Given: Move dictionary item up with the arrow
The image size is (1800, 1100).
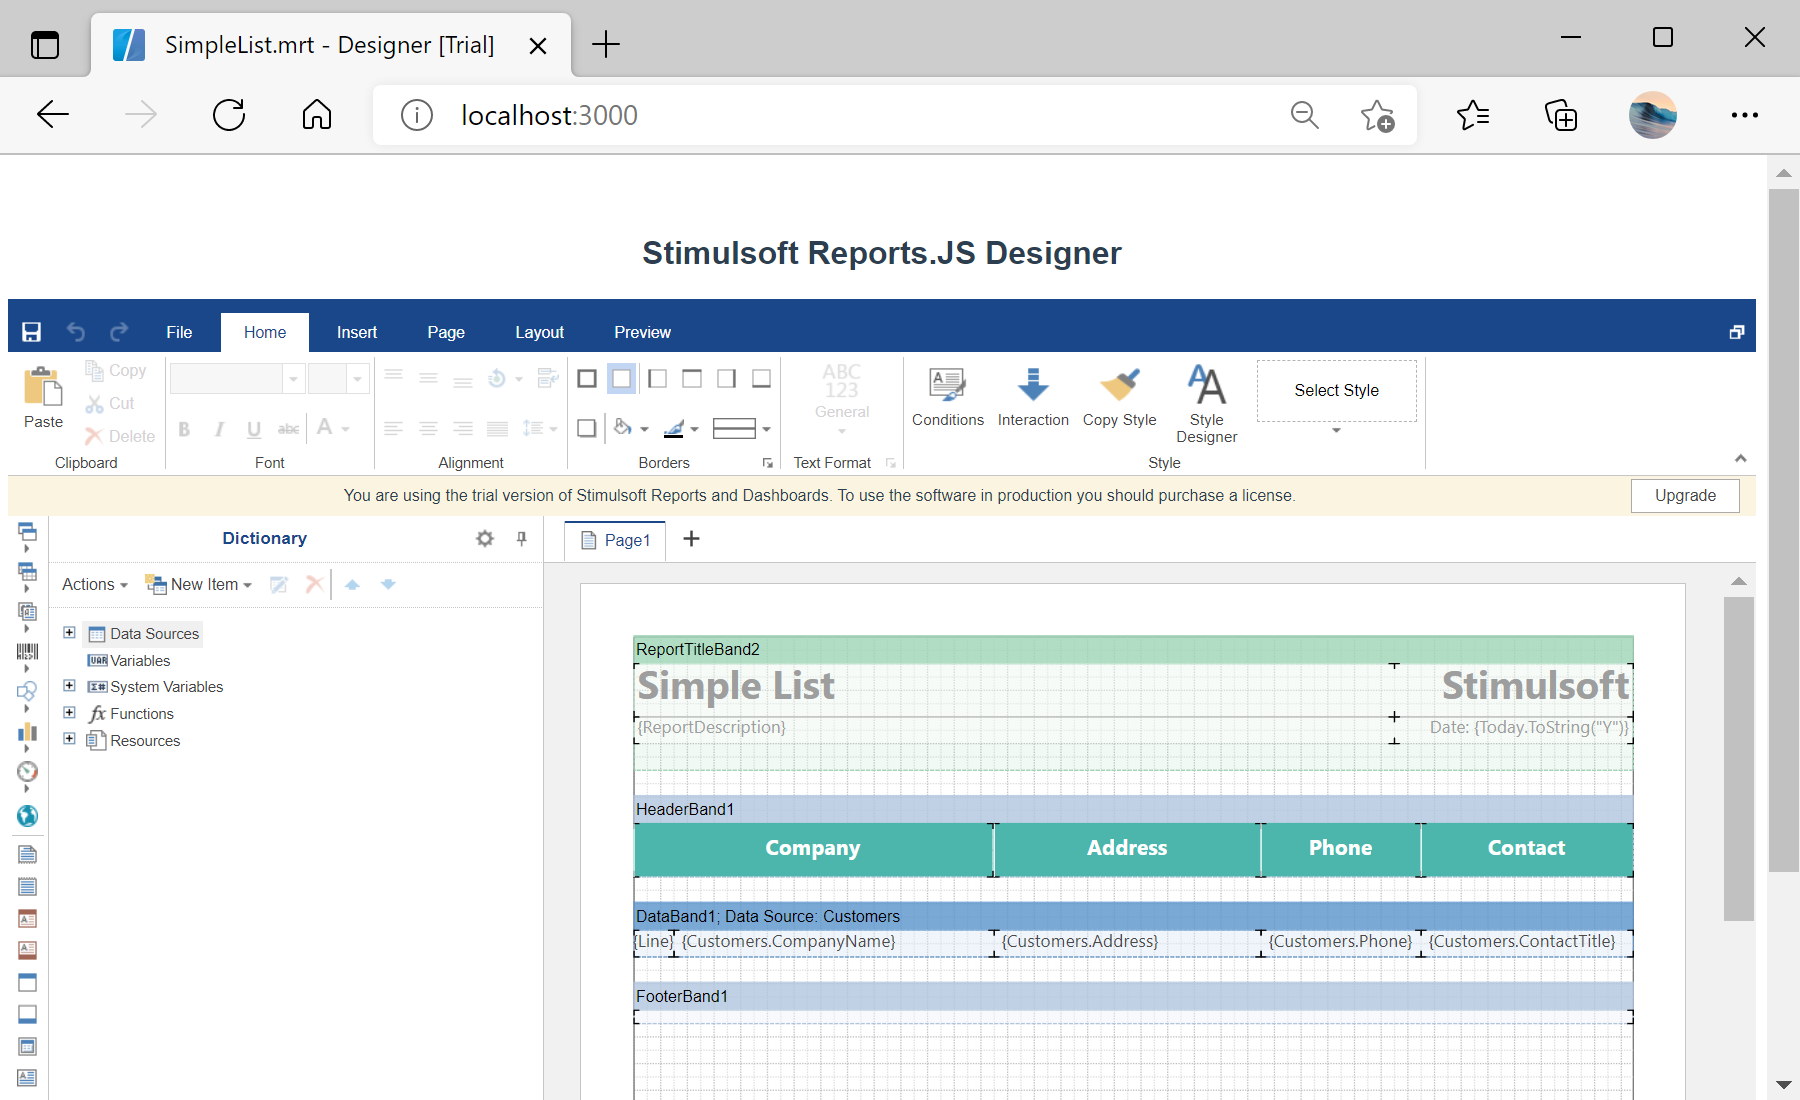Looking at the screenshot, I should tap(352, 584).
